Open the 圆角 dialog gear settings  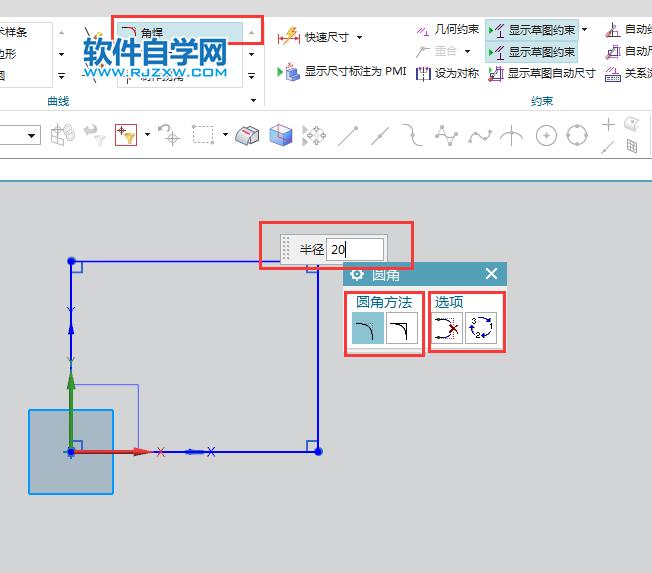357,274
